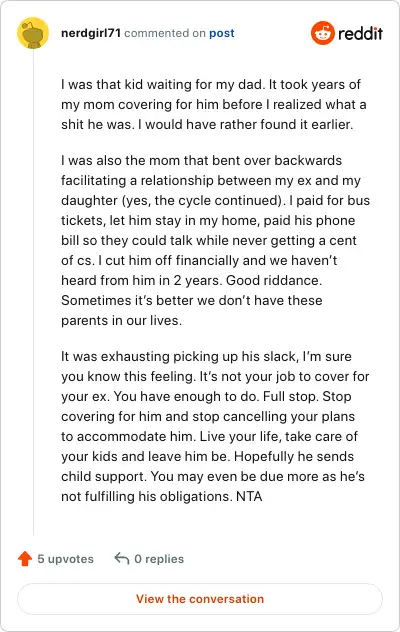Click the "Good riddance." sentence
The height and width of the screenshot is (632, 400).
[x=274, y=281]
